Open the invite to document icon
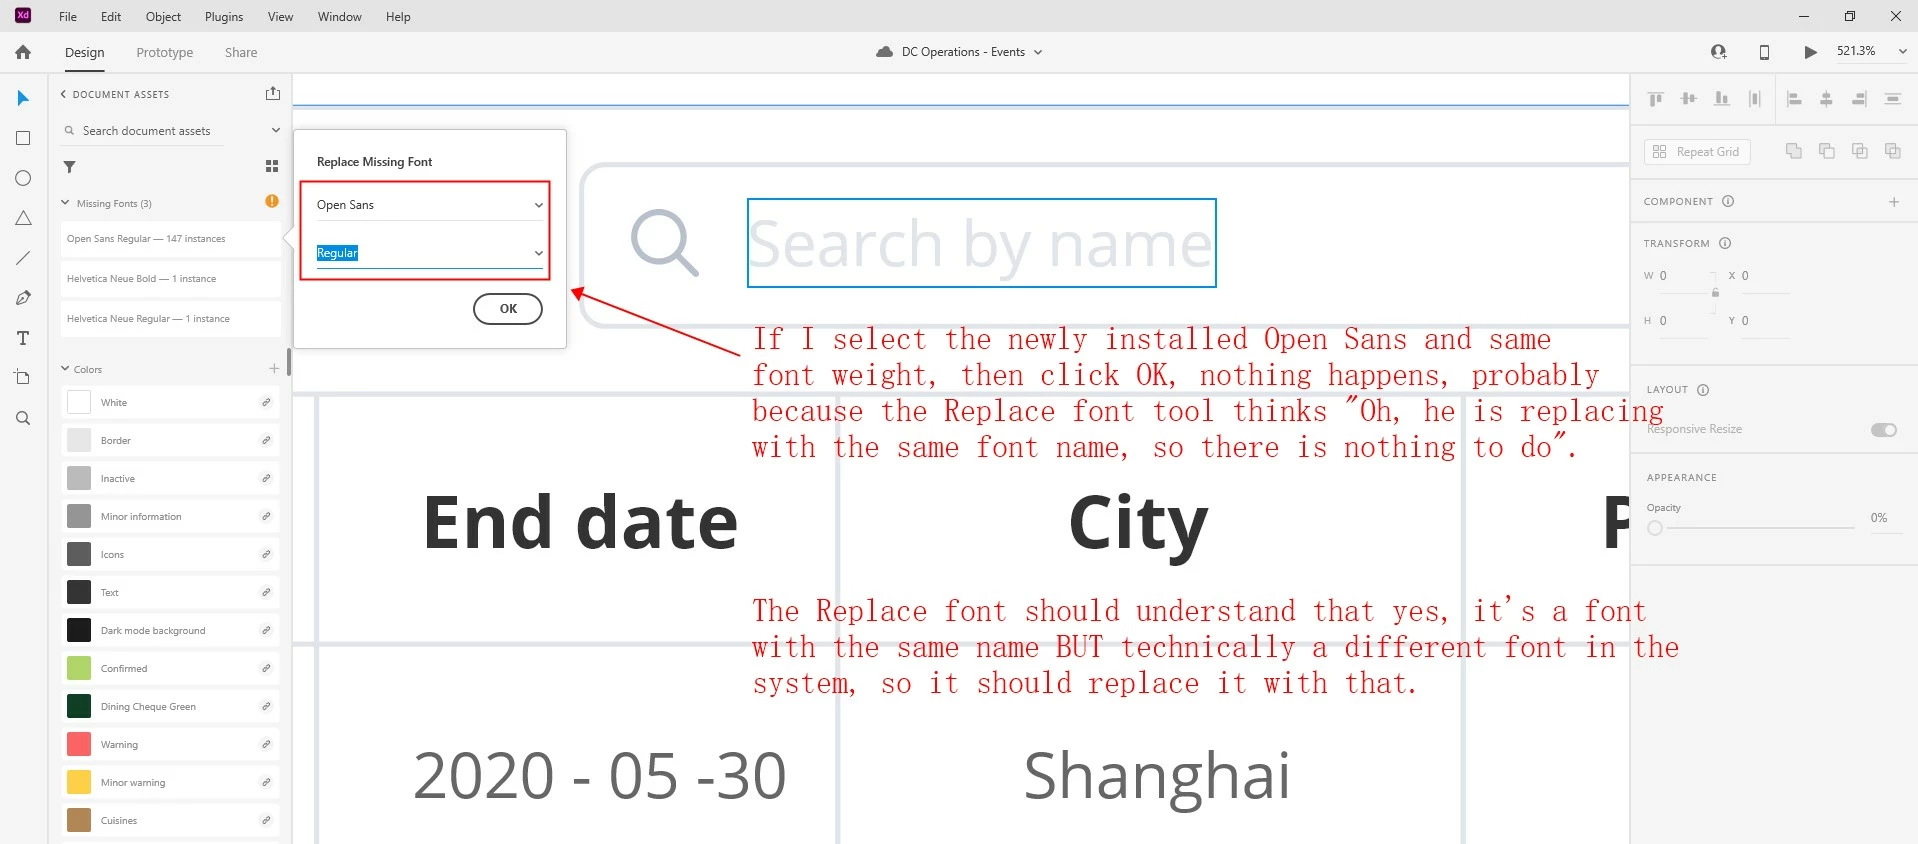 [1719, 52]
